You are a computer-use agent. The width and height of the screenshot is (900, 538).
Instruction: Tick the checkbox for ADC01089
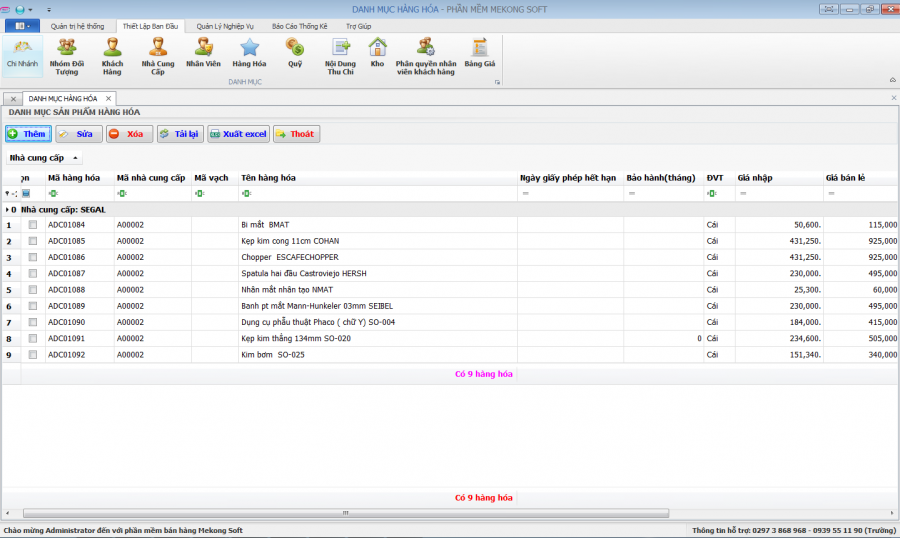click(33, 306)
